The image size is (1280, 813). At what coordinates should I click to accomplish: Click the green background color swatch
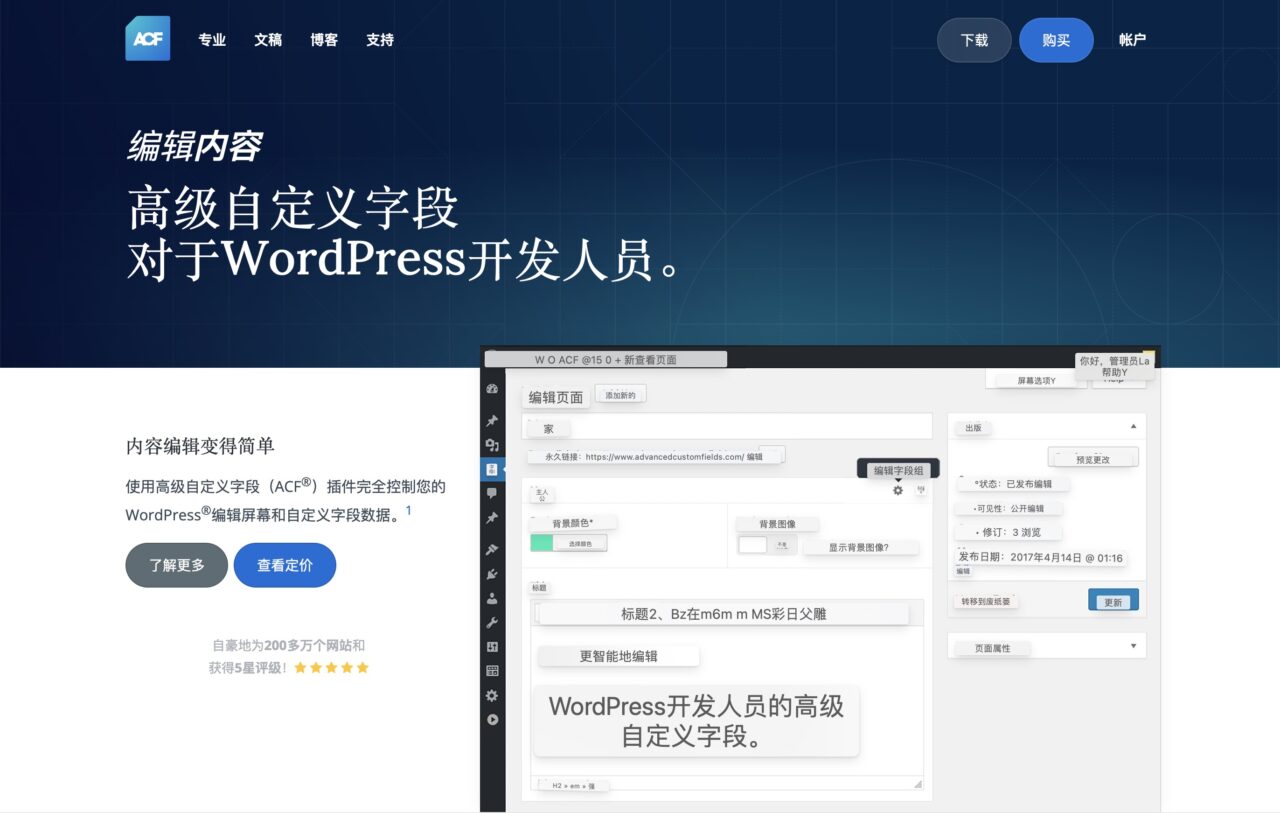[x=542, y=544]
